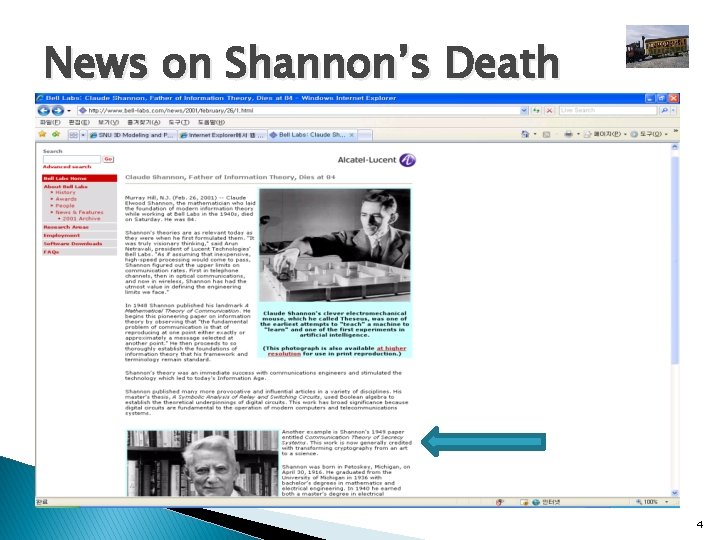Click the browser Forward arrow button

58,111
